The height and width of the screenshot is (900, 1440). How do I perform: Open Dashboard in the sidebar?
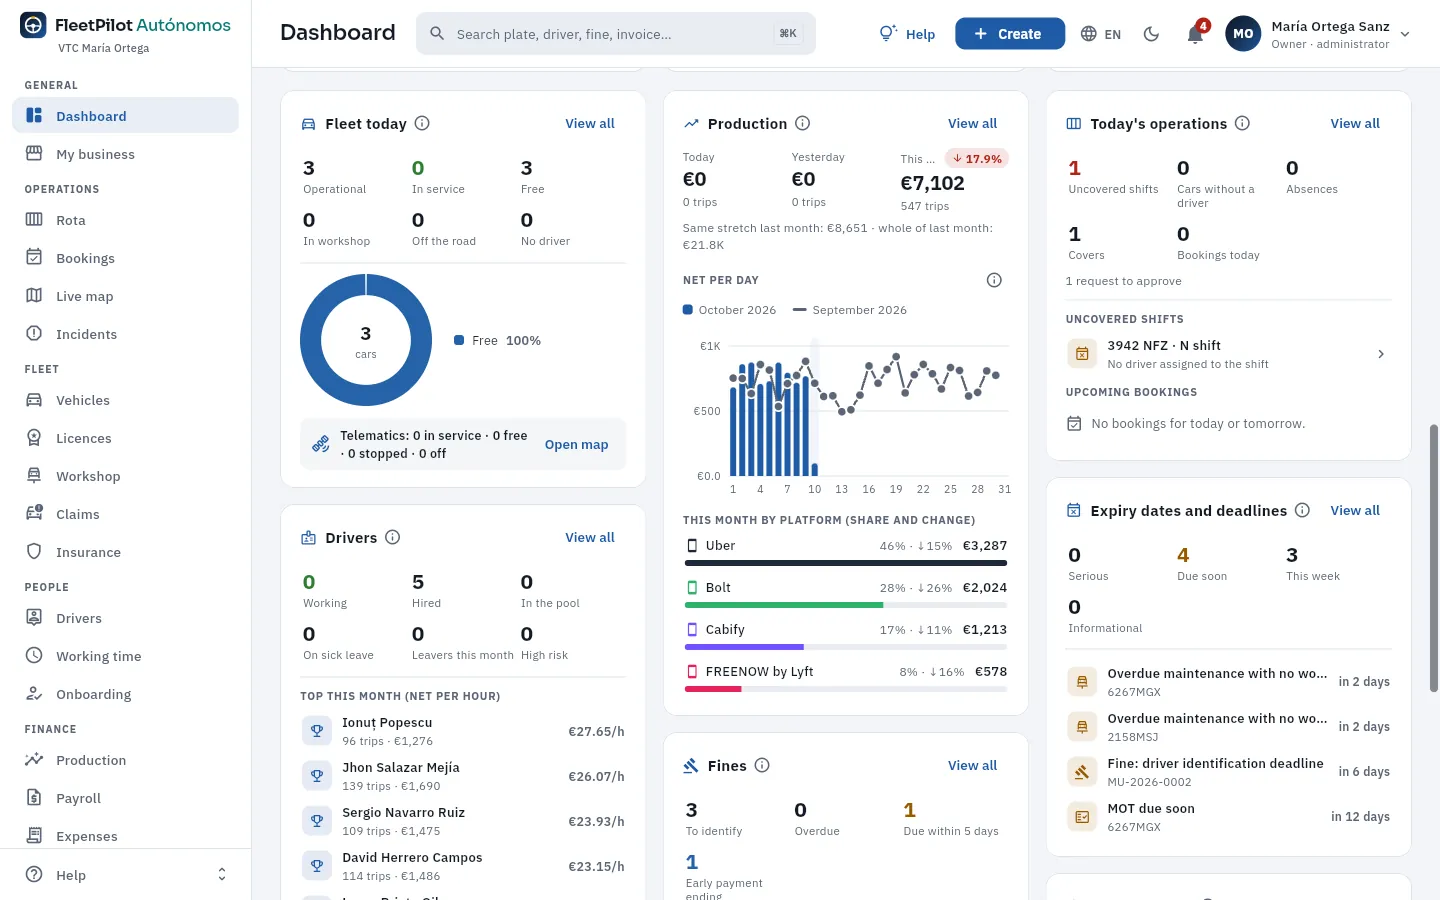[126, 116]
